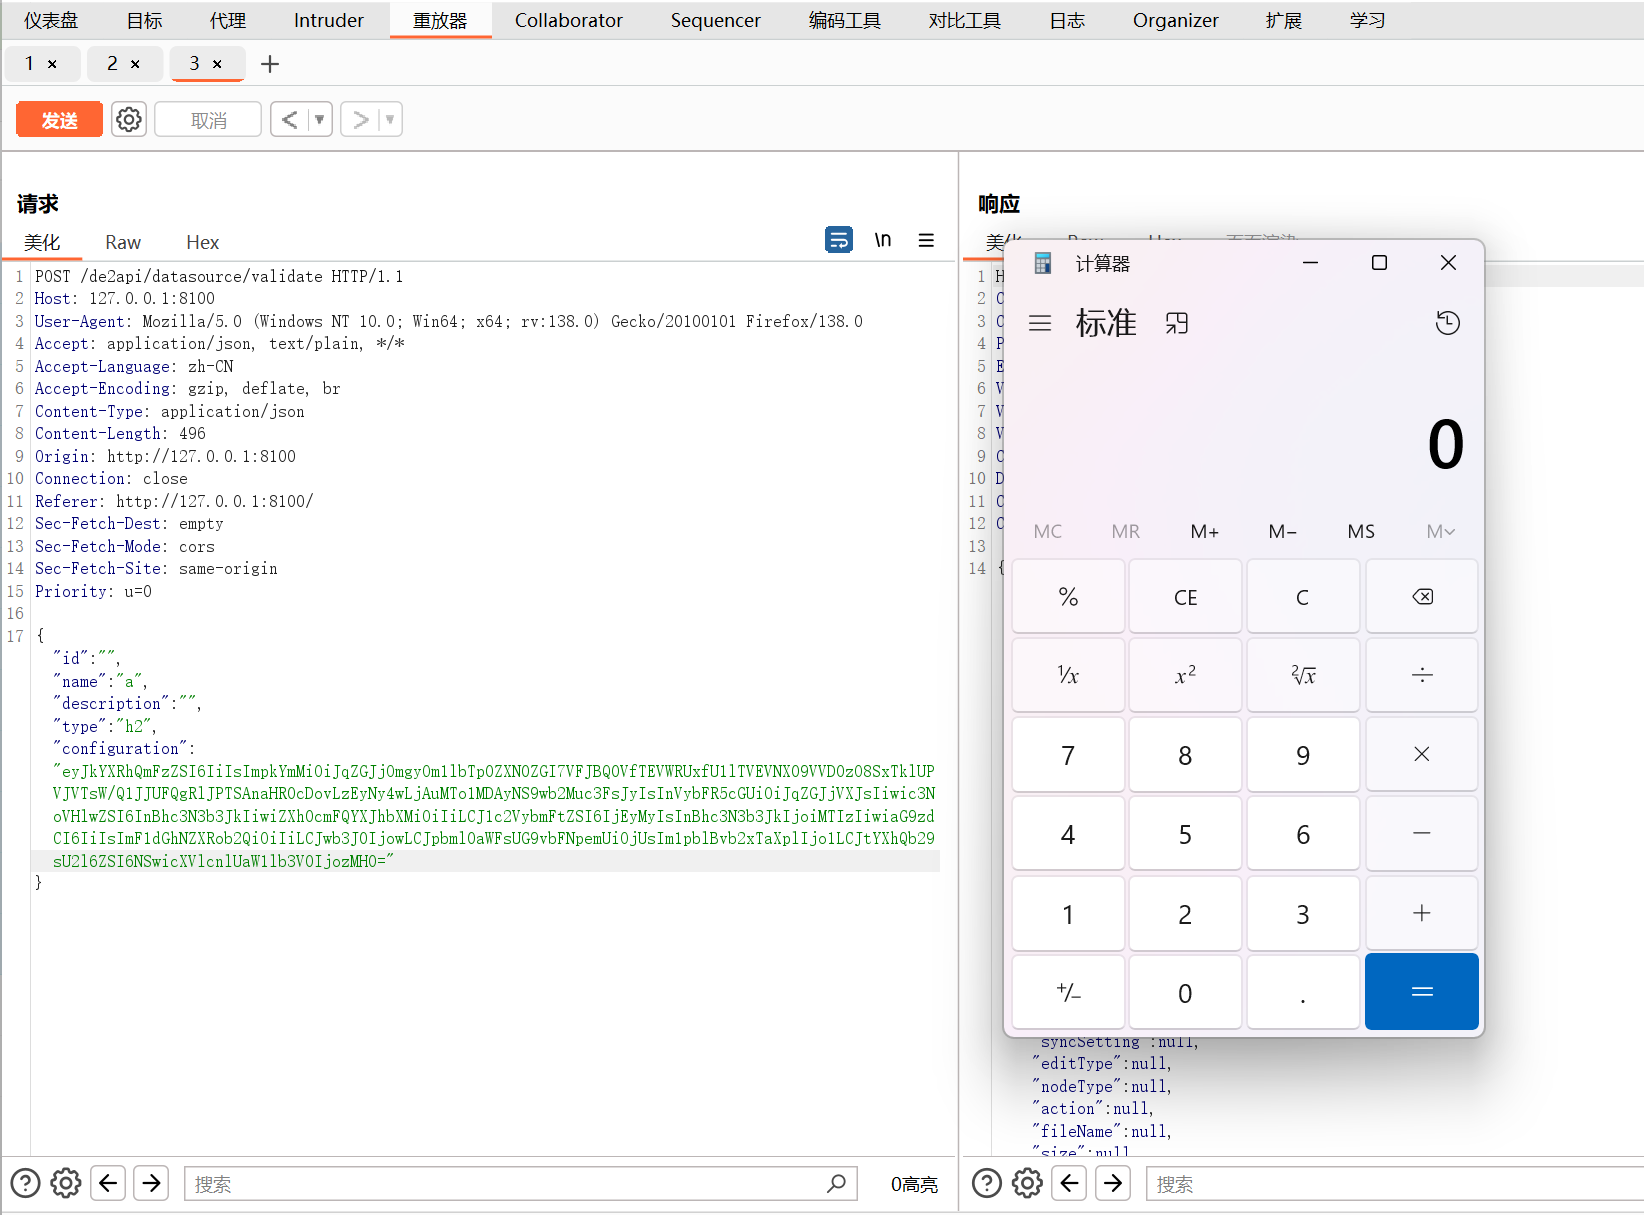Expand the history forward dropdown arrow

click(x=390, y=120)
